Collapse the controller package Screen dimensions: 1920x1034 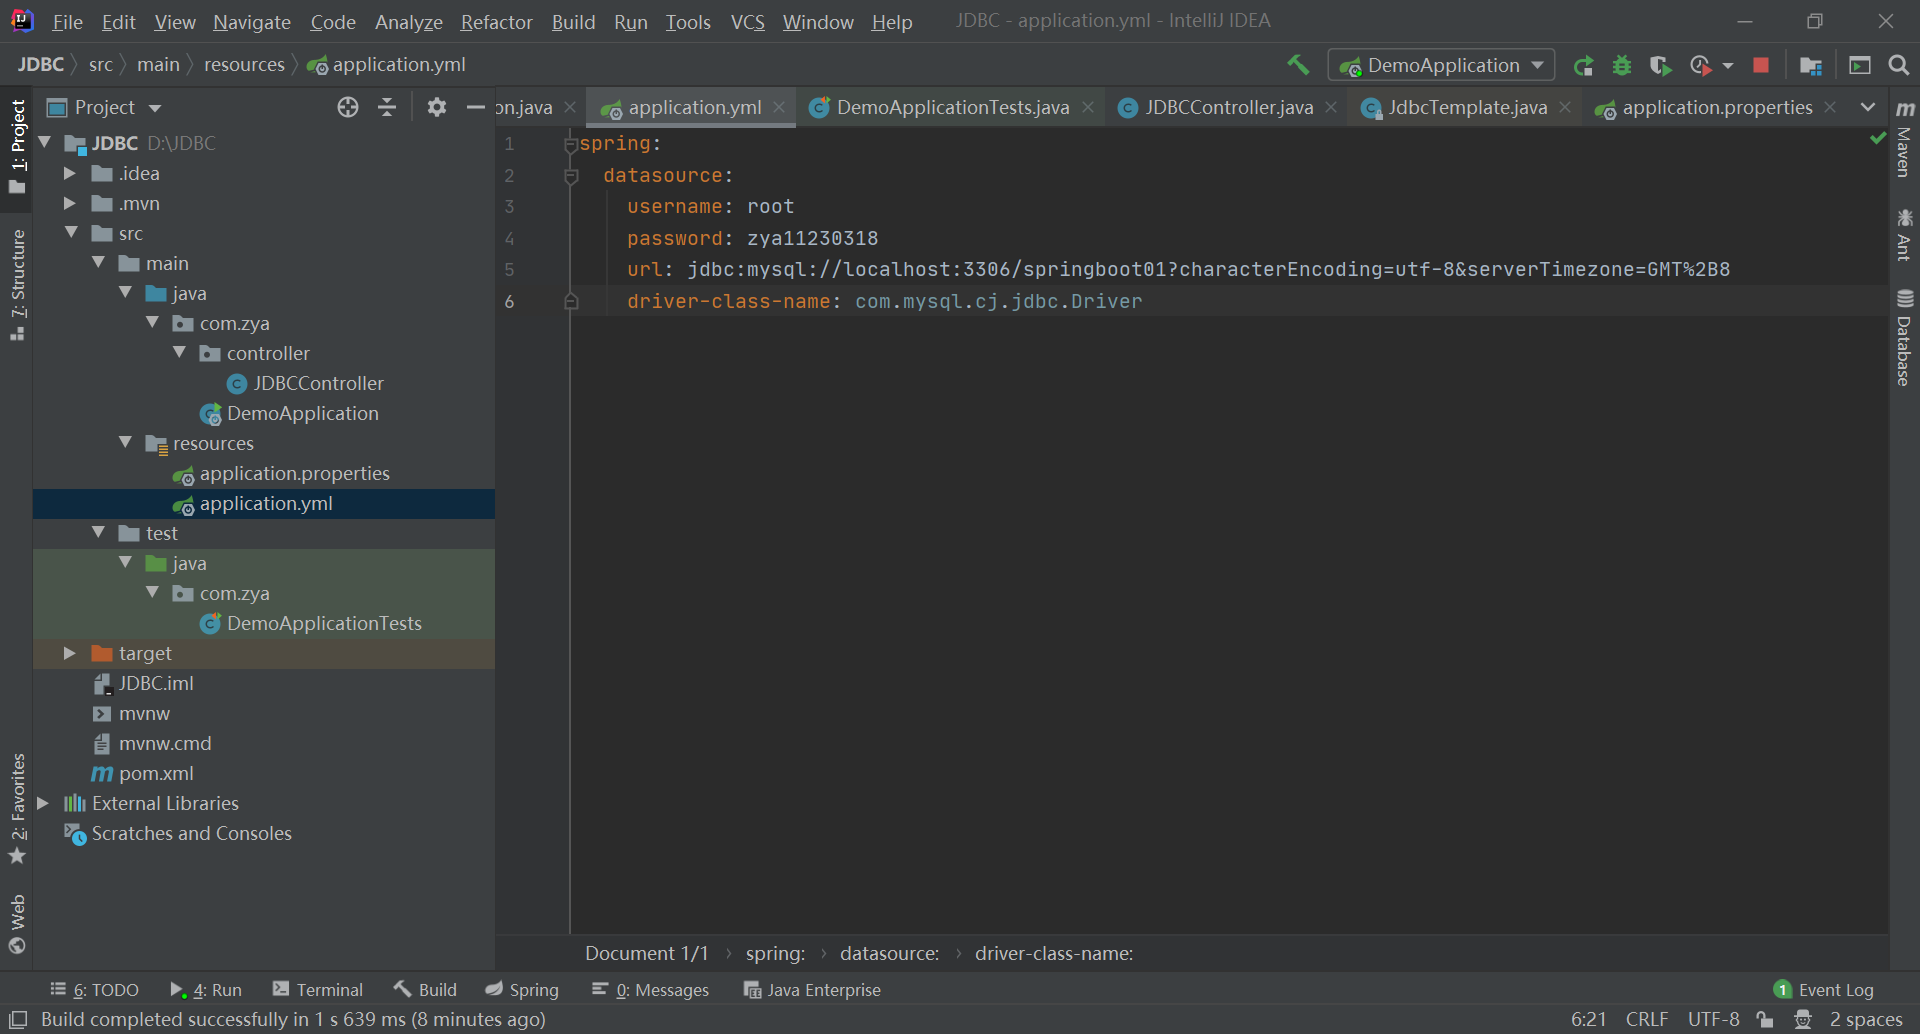pos(179,353)
